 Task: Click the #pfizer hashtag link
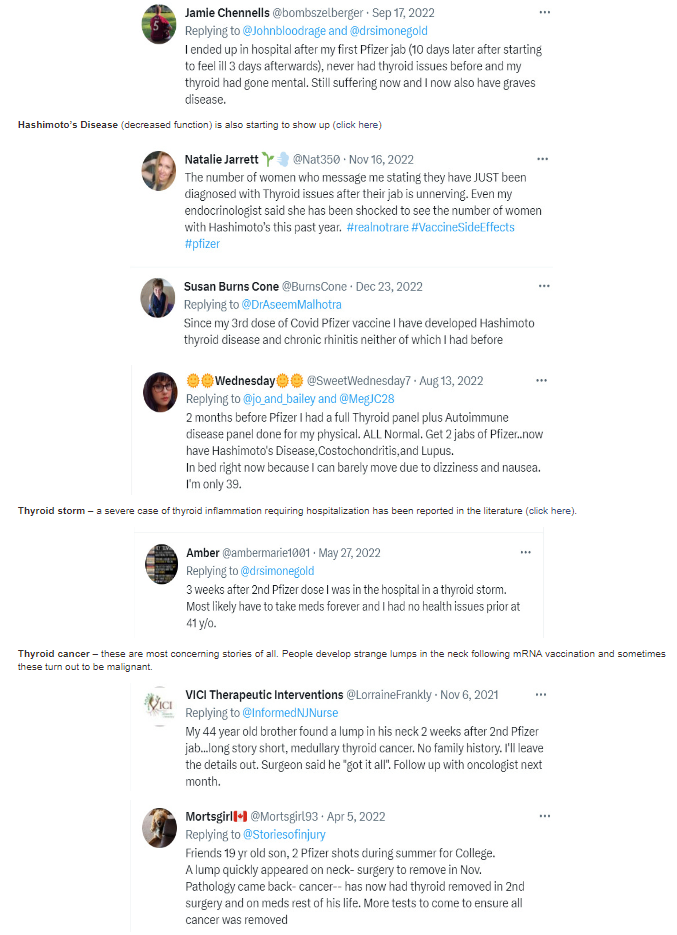[202, 244]
